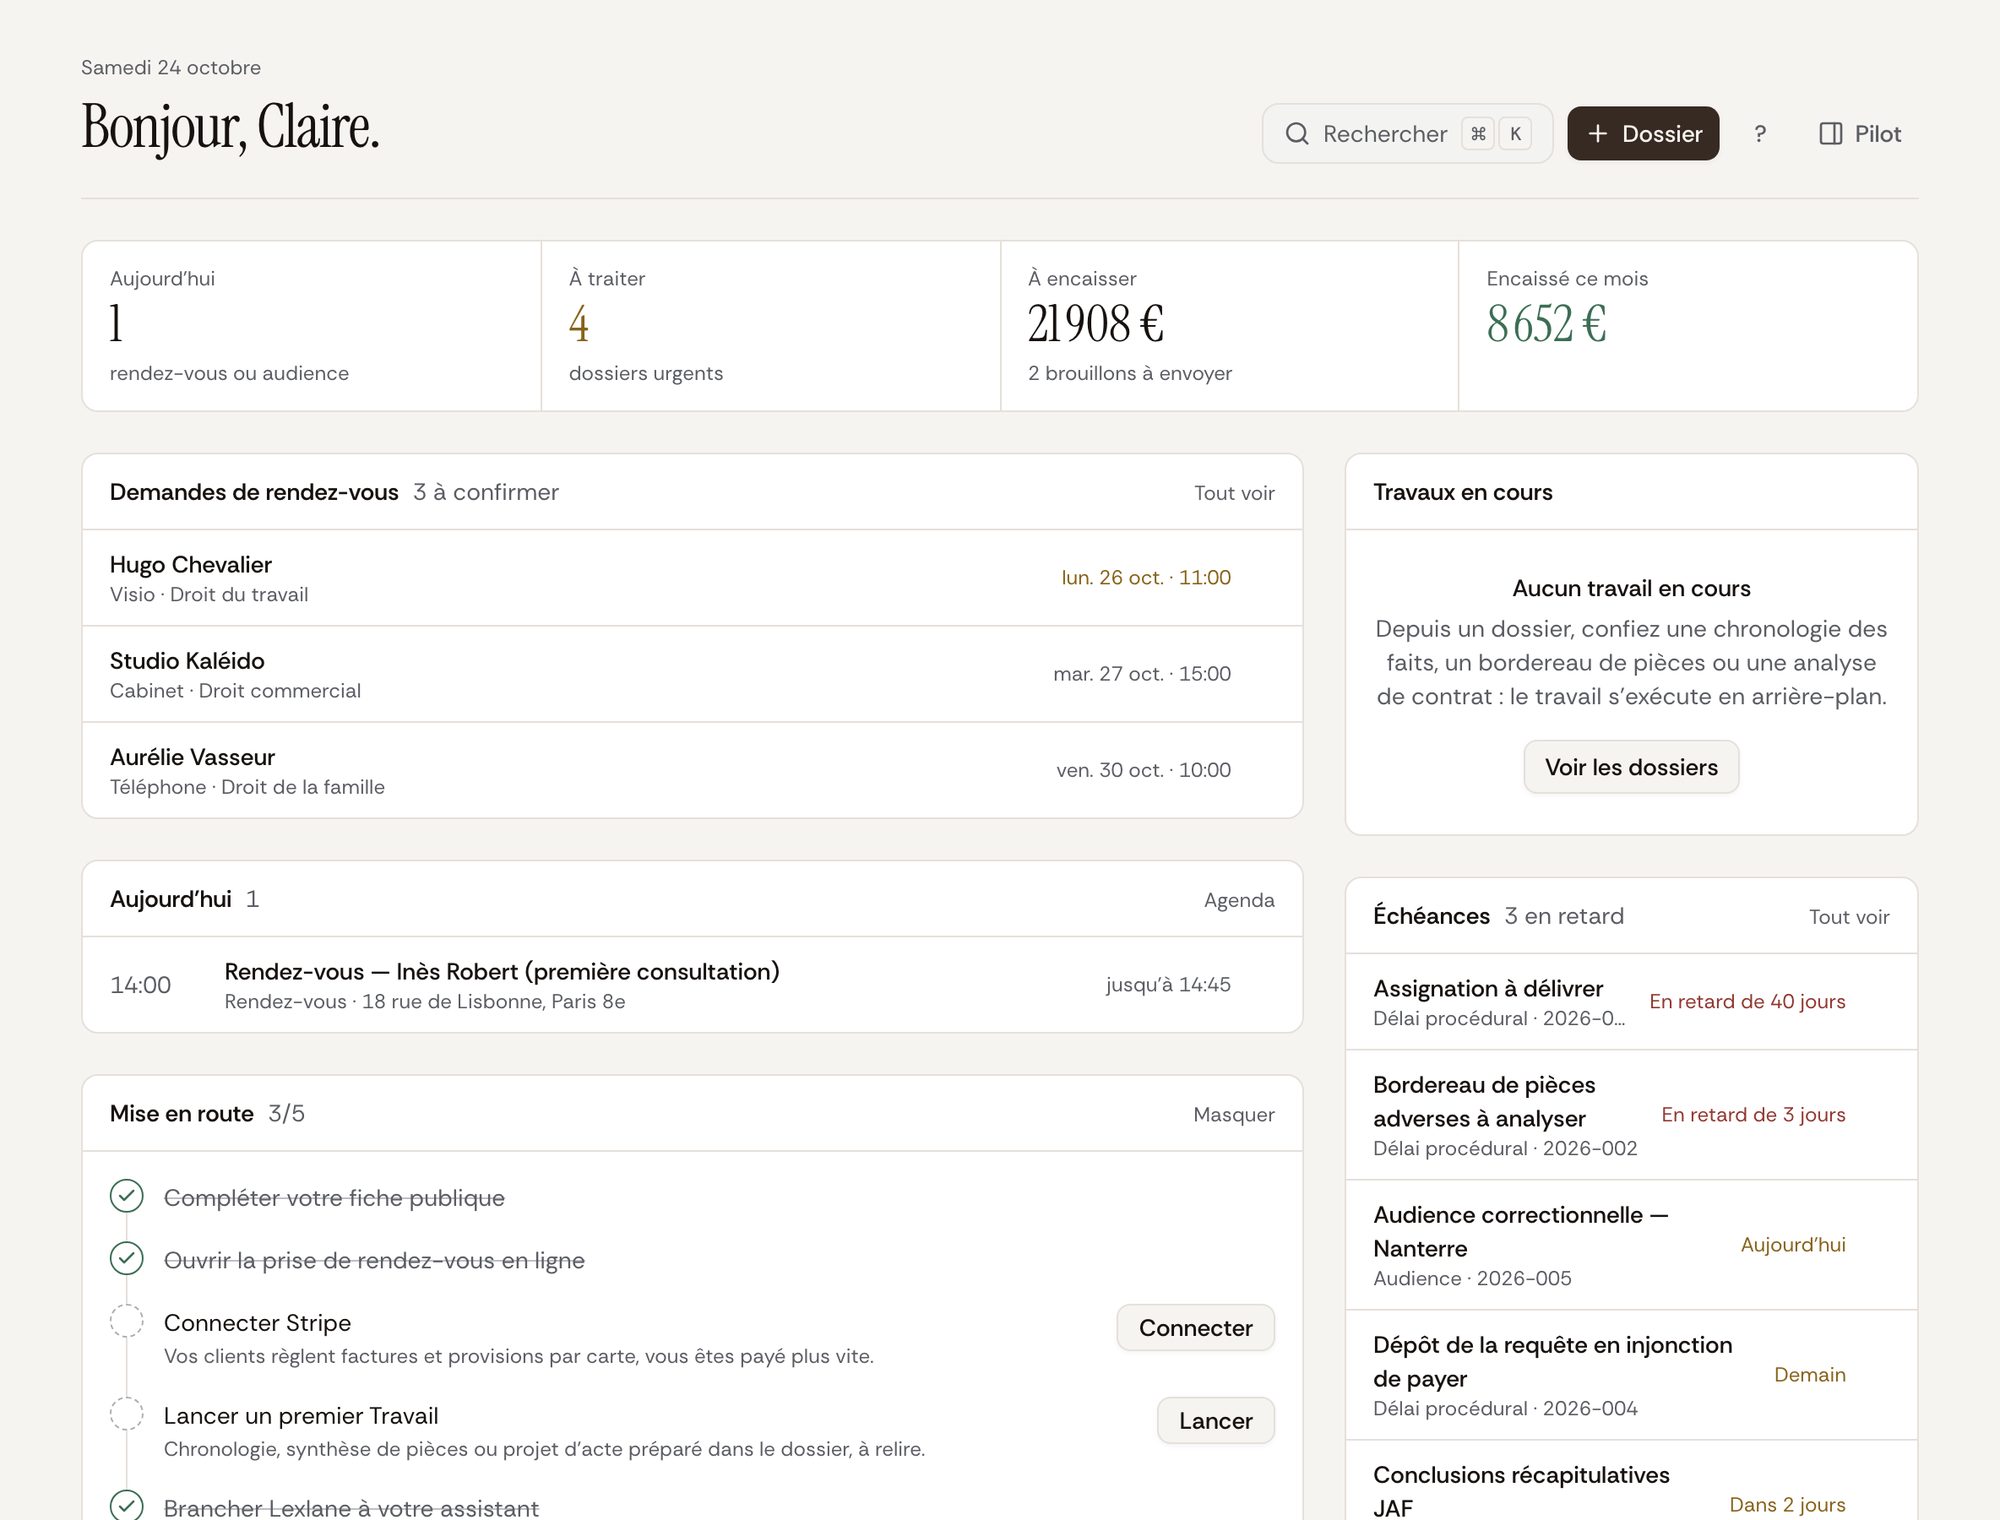Select the Aurélie Vasseur appointment request

(692, 770)
